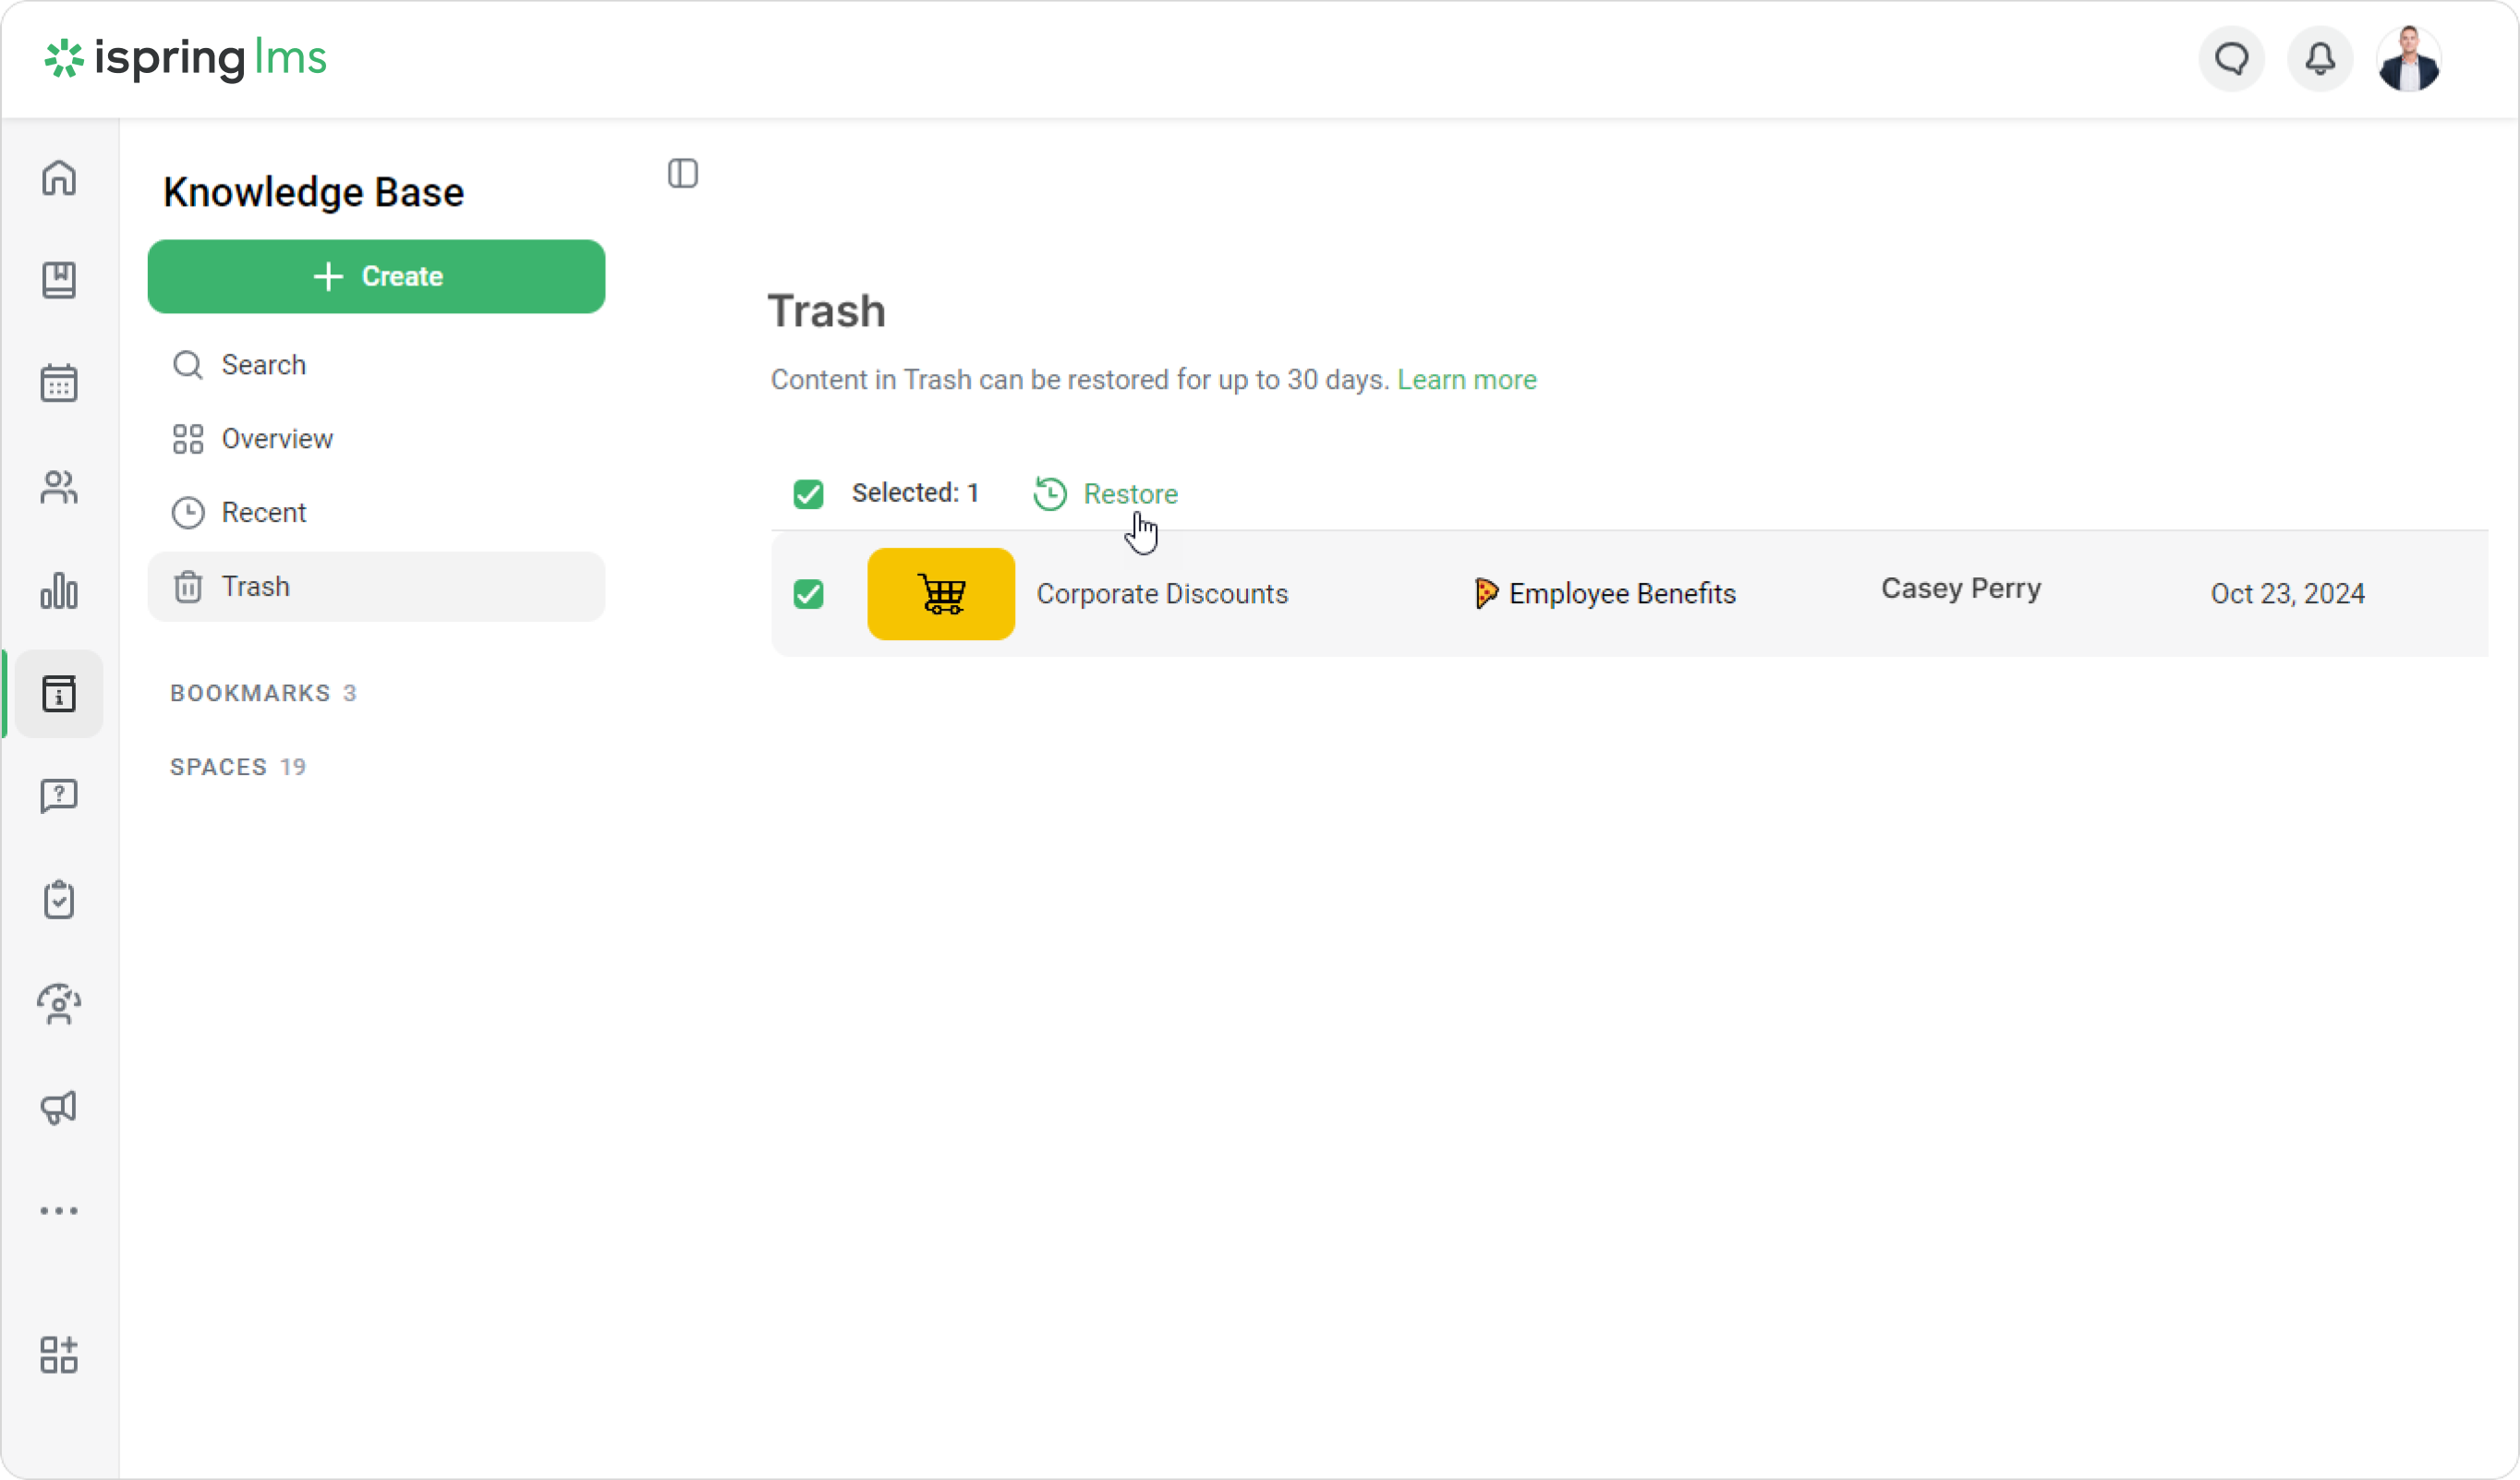Open the chat bubble icon in header
Image resolution: width=2520 pixels, height=1480 pixels.
pyautogui.click(x=2232, y=60)
